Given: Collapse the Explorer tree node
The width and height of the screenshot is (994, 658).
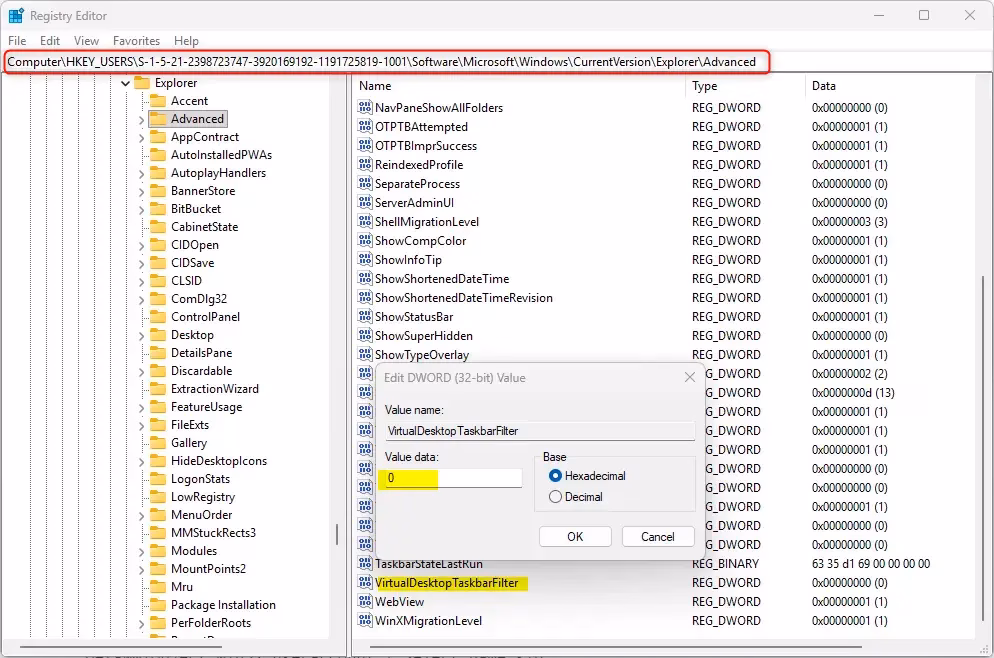Looking at the screenshot, I should (x=125, y=82).
